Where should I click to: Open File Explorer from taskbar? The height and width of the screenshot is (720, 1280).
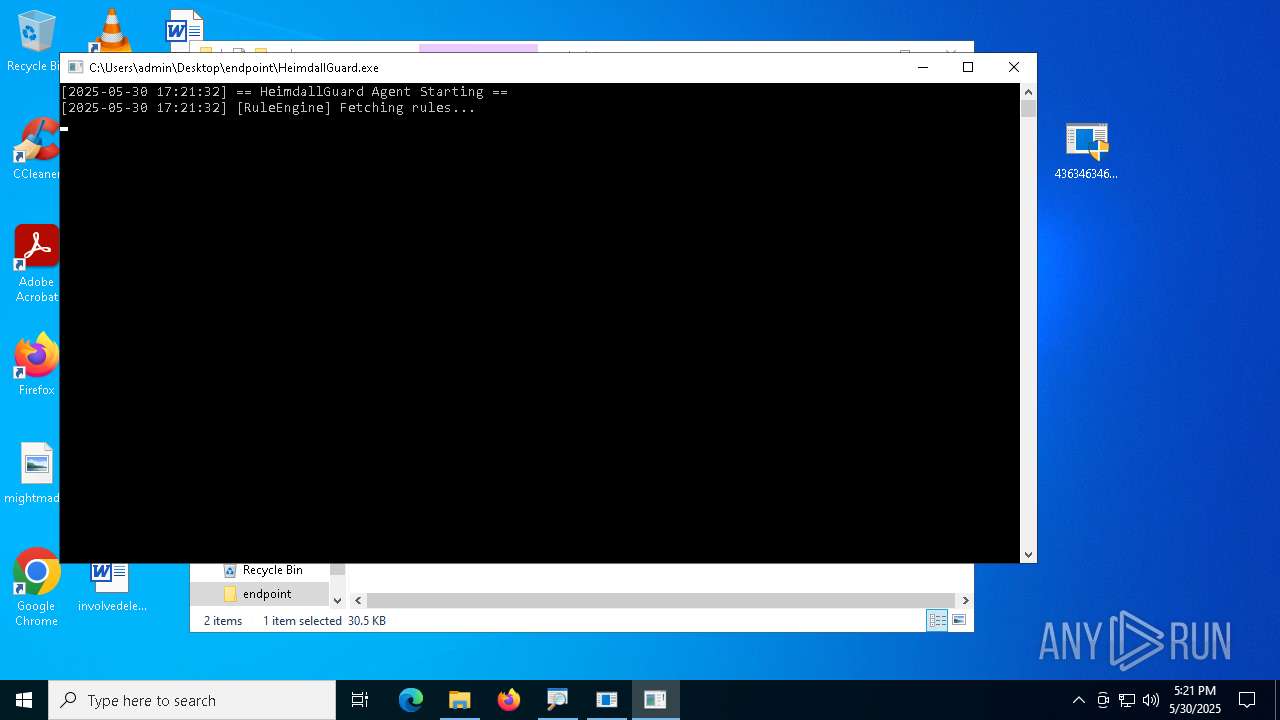pos(459,700)
